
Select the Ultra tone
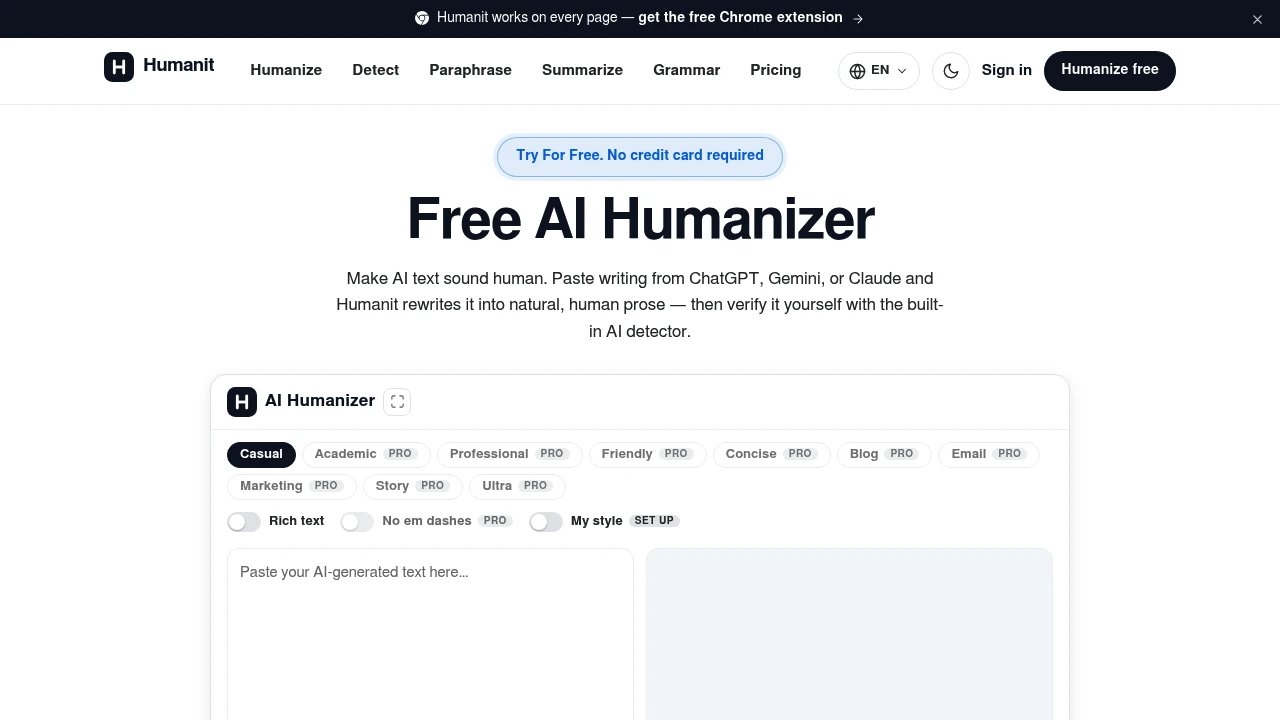click(x=517, y=487)
